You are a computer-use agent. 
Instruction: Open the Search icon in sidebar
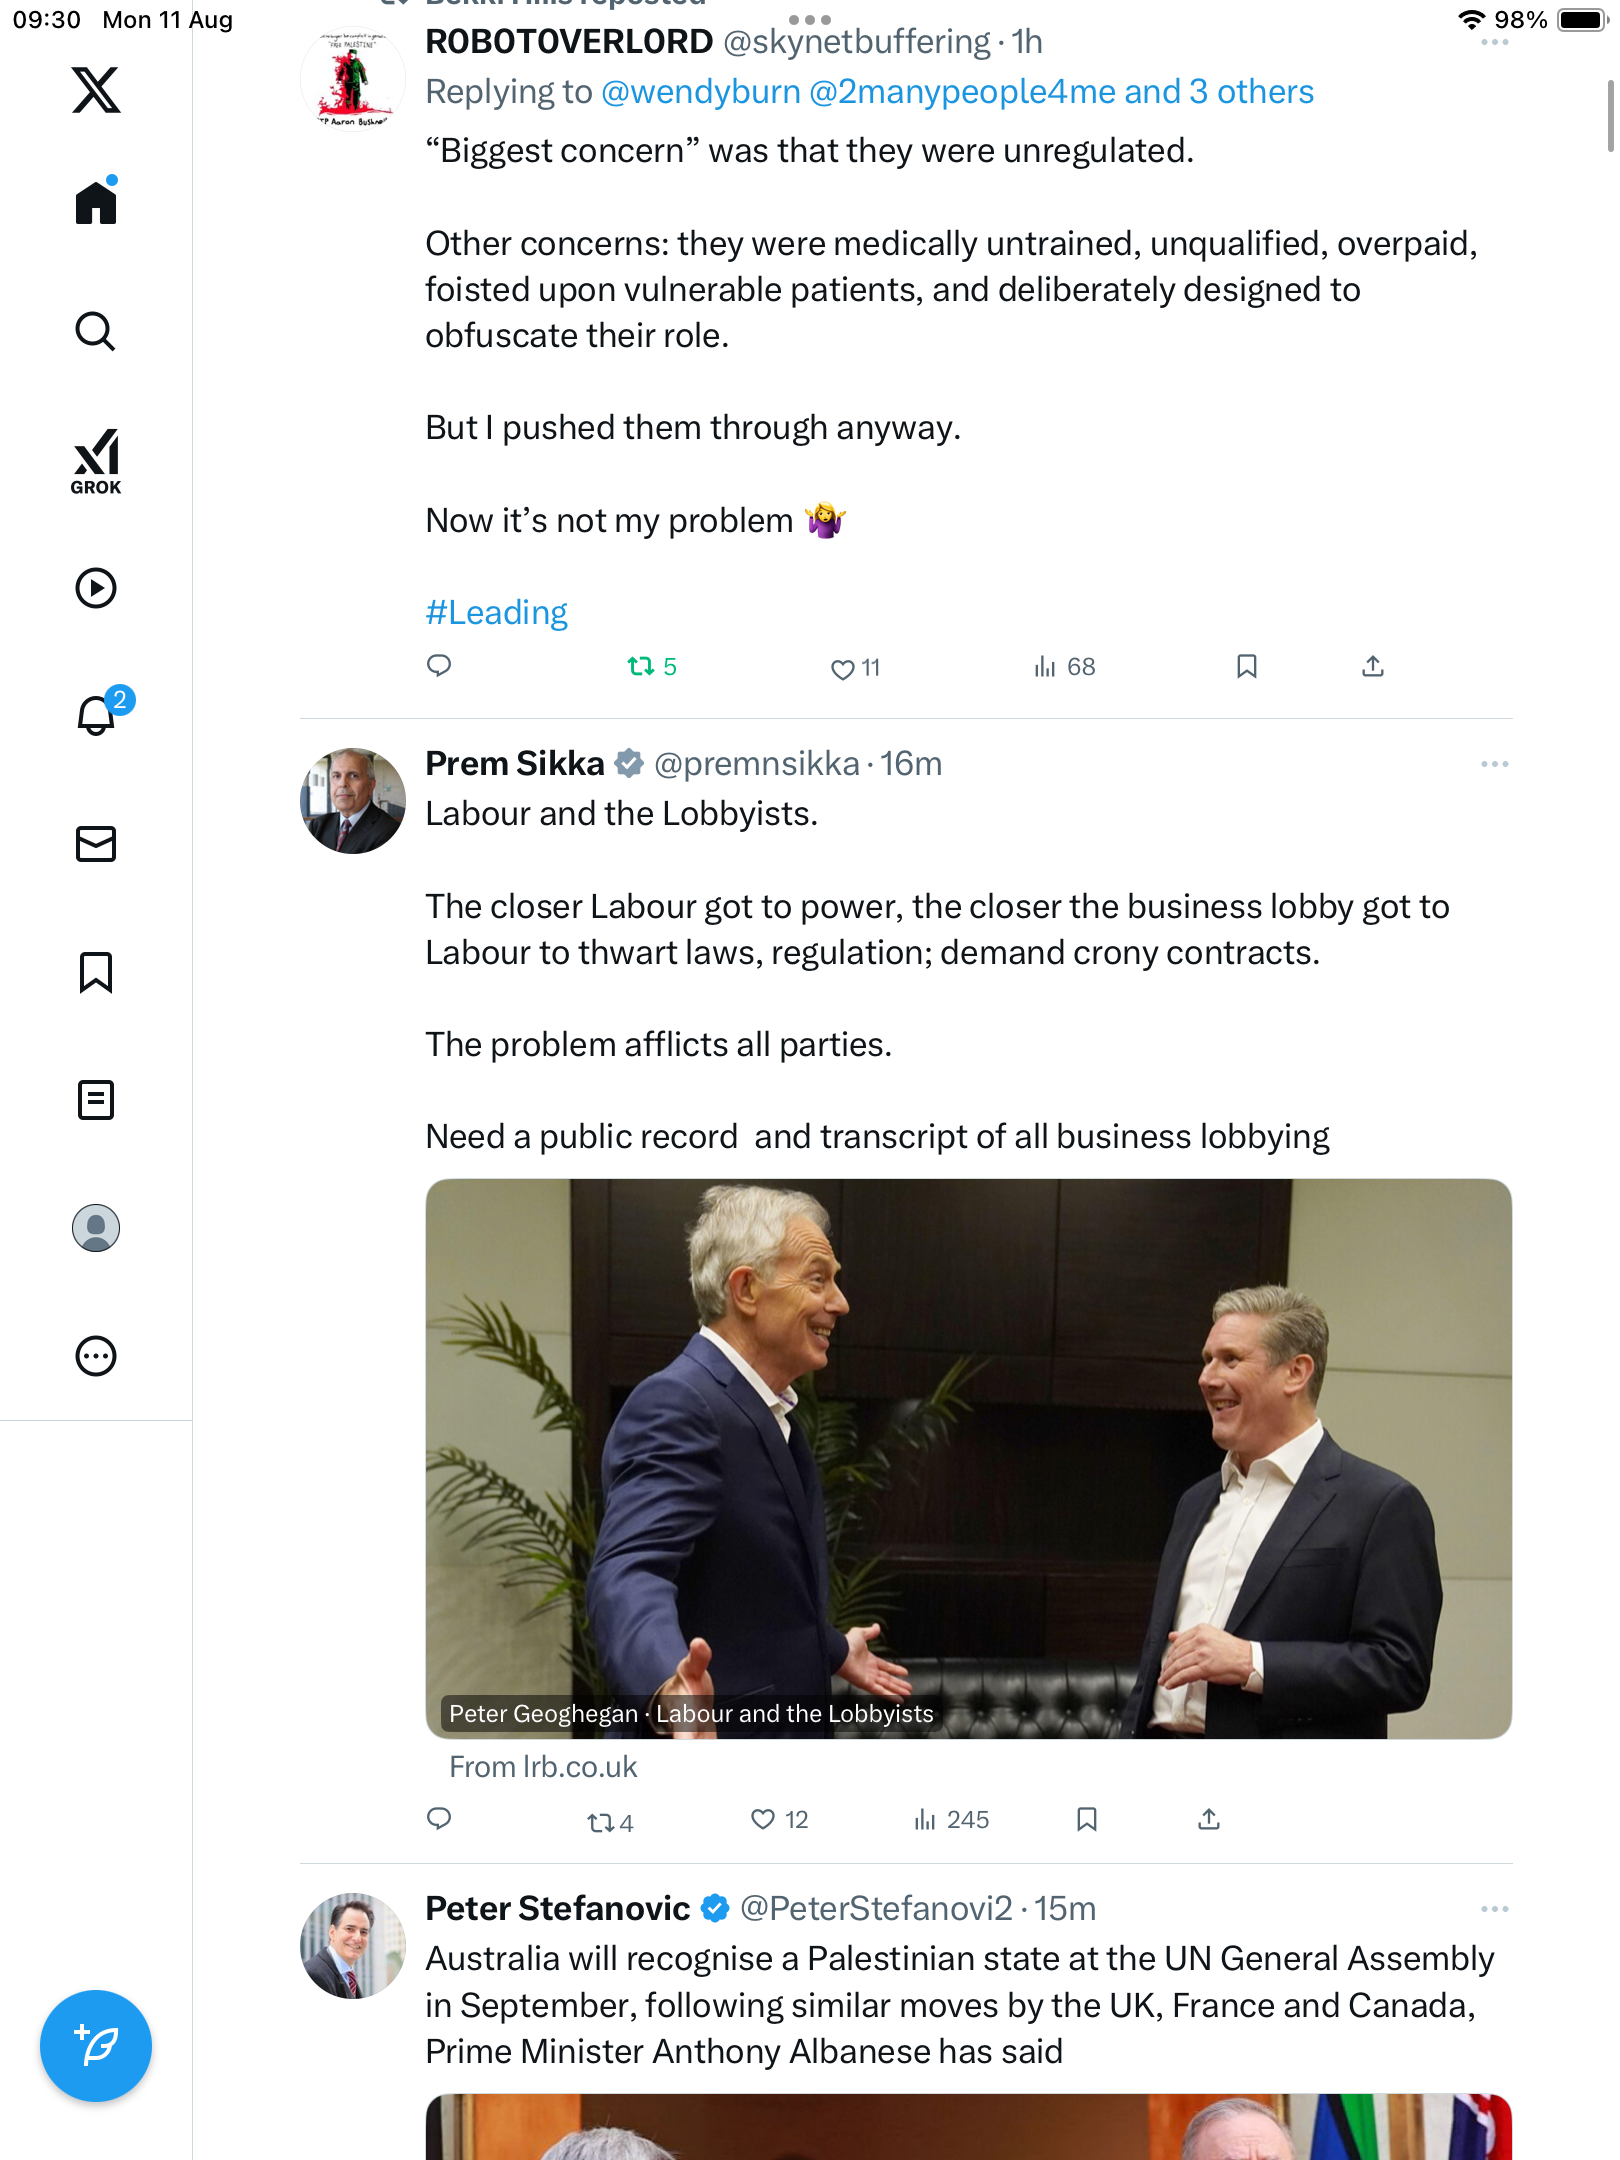coord(96,331)
